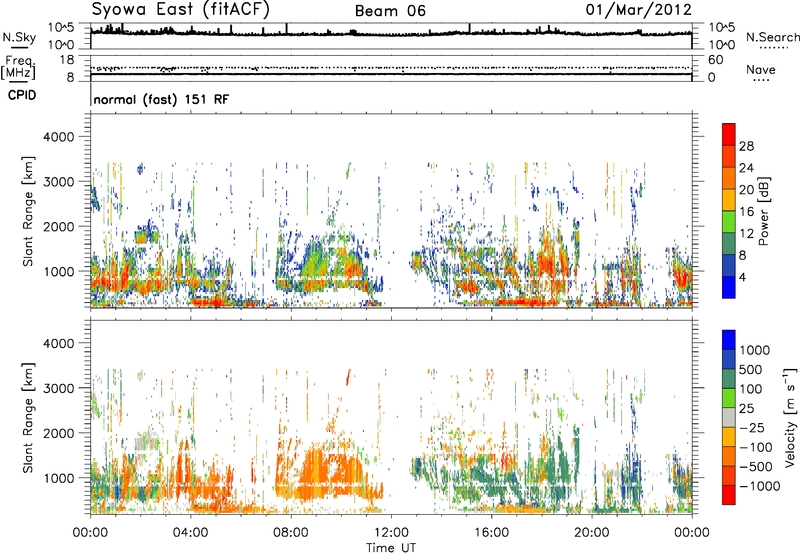Pick Power colorbar segment between 4 and 8
800x554 pixels.
coord(729,265)
